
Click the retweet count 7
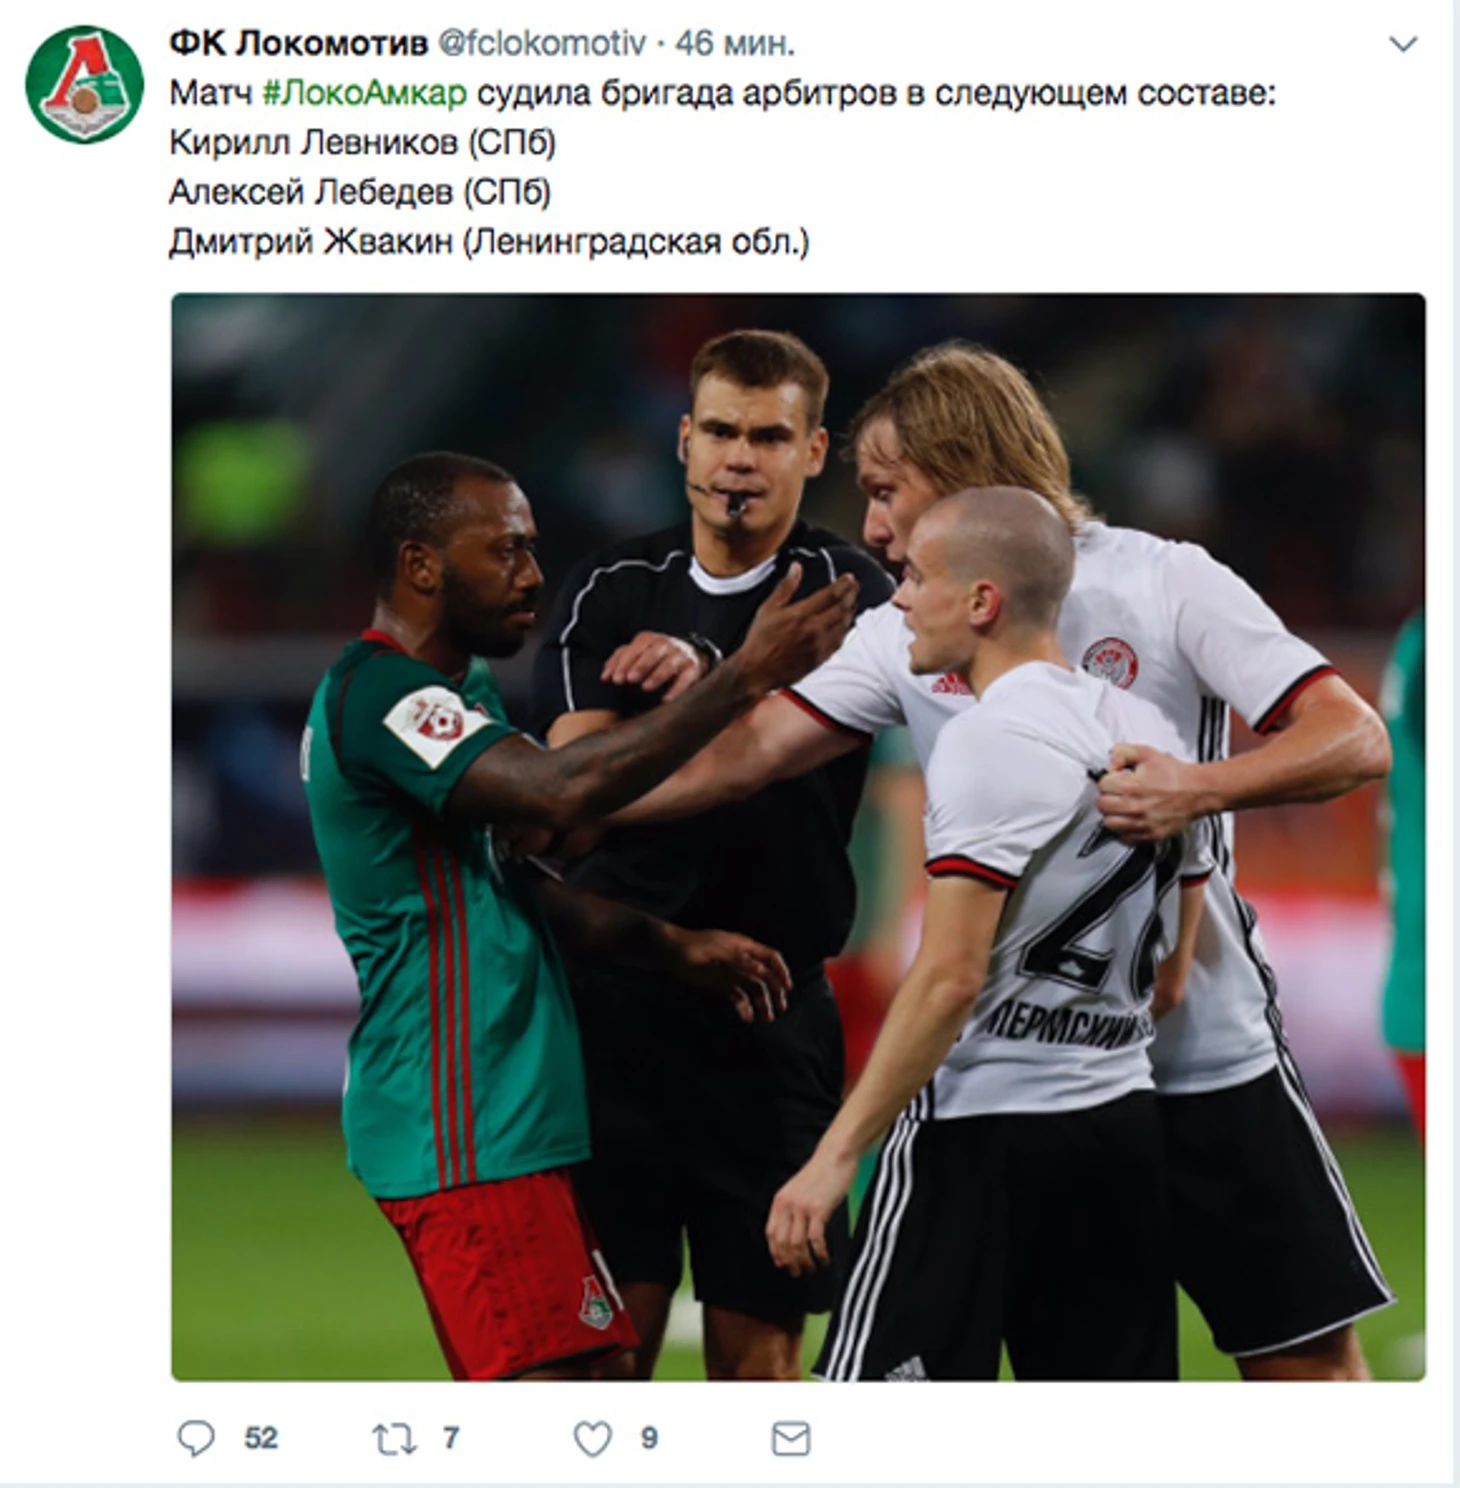(451, 1438)
